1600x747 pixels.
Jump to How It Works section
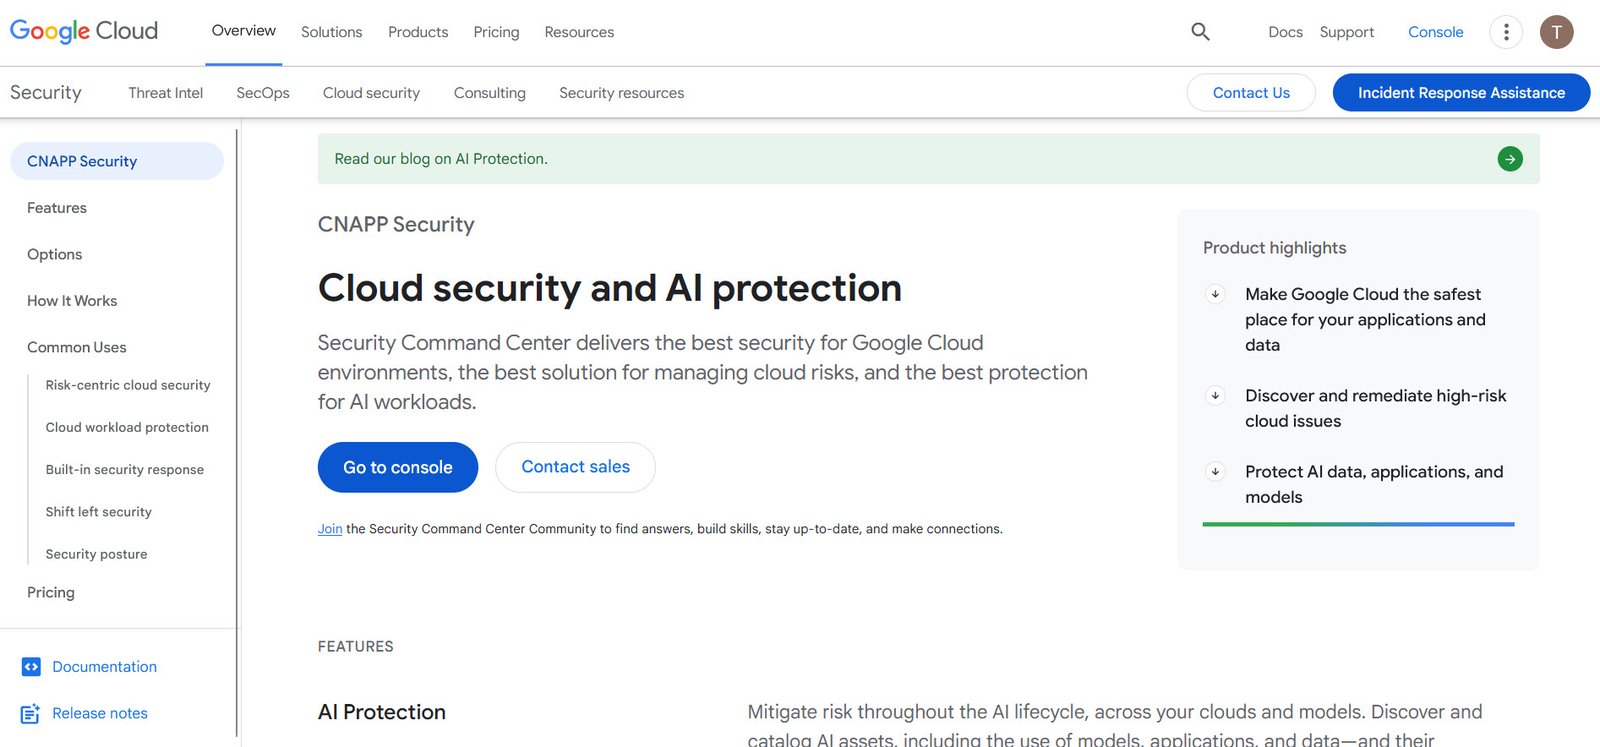point(72,301)
